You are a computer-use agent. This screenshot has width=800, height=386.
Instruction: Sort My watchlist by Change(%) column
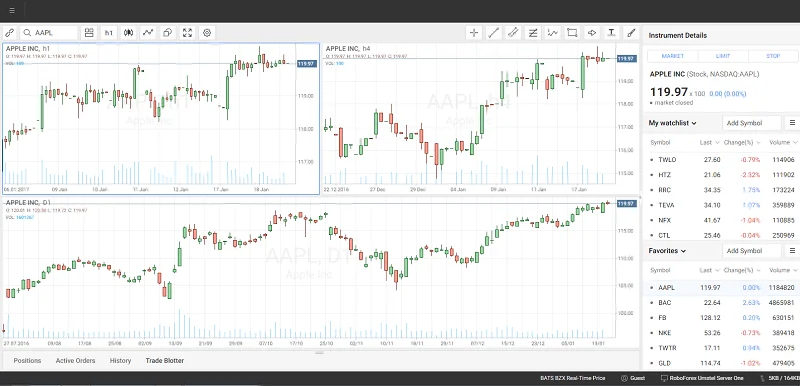point(742,142)
